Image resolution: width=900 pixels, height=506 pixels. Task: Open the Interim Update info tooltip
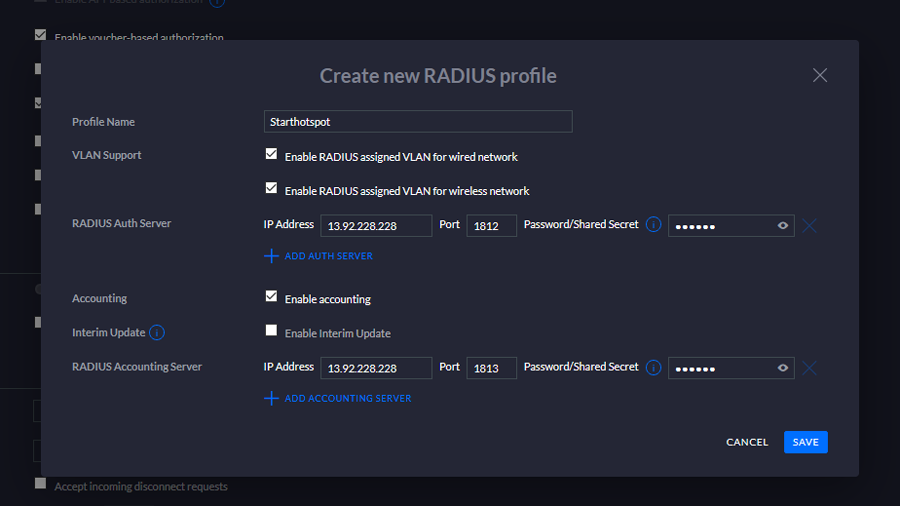pos(157,332)
